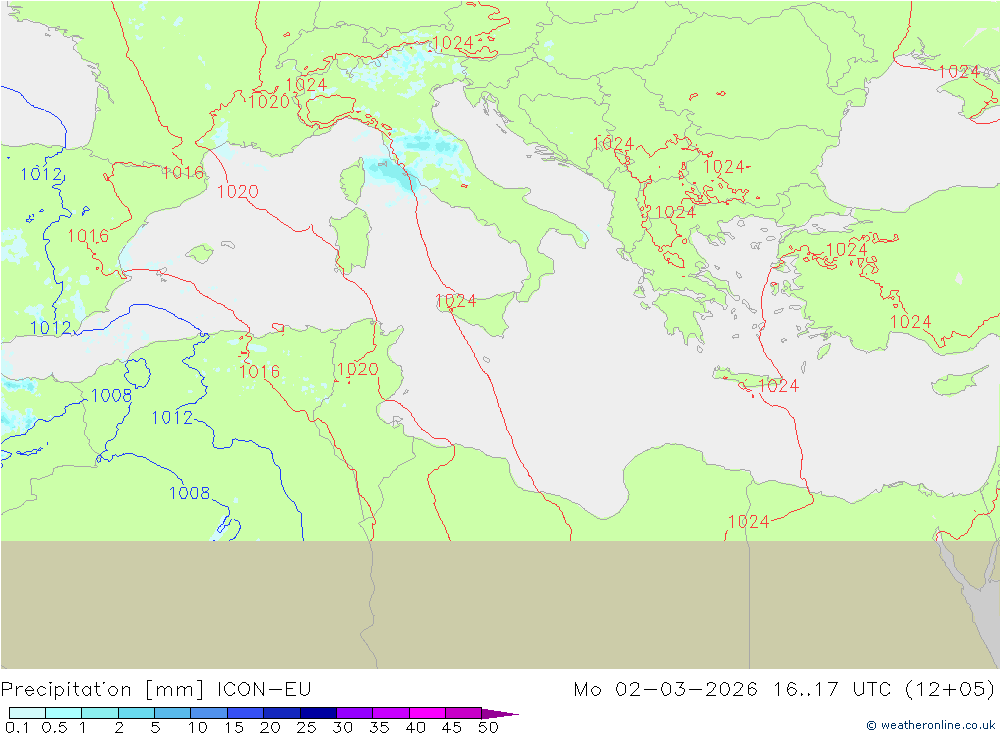Click the 1020 isobar label over Tunisia
Image resolution: width=1000 pixels, height=733 pixels.
click(357, 369)
